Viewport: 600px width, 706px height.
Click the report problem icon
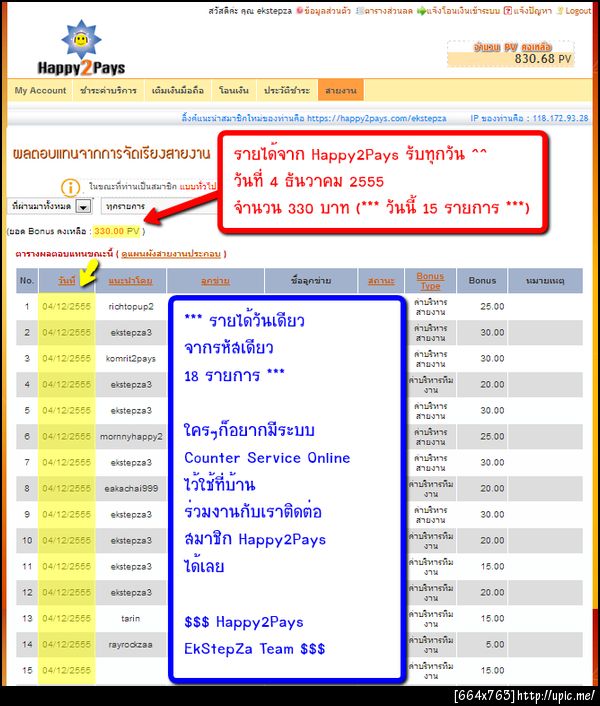click(508, 10)
